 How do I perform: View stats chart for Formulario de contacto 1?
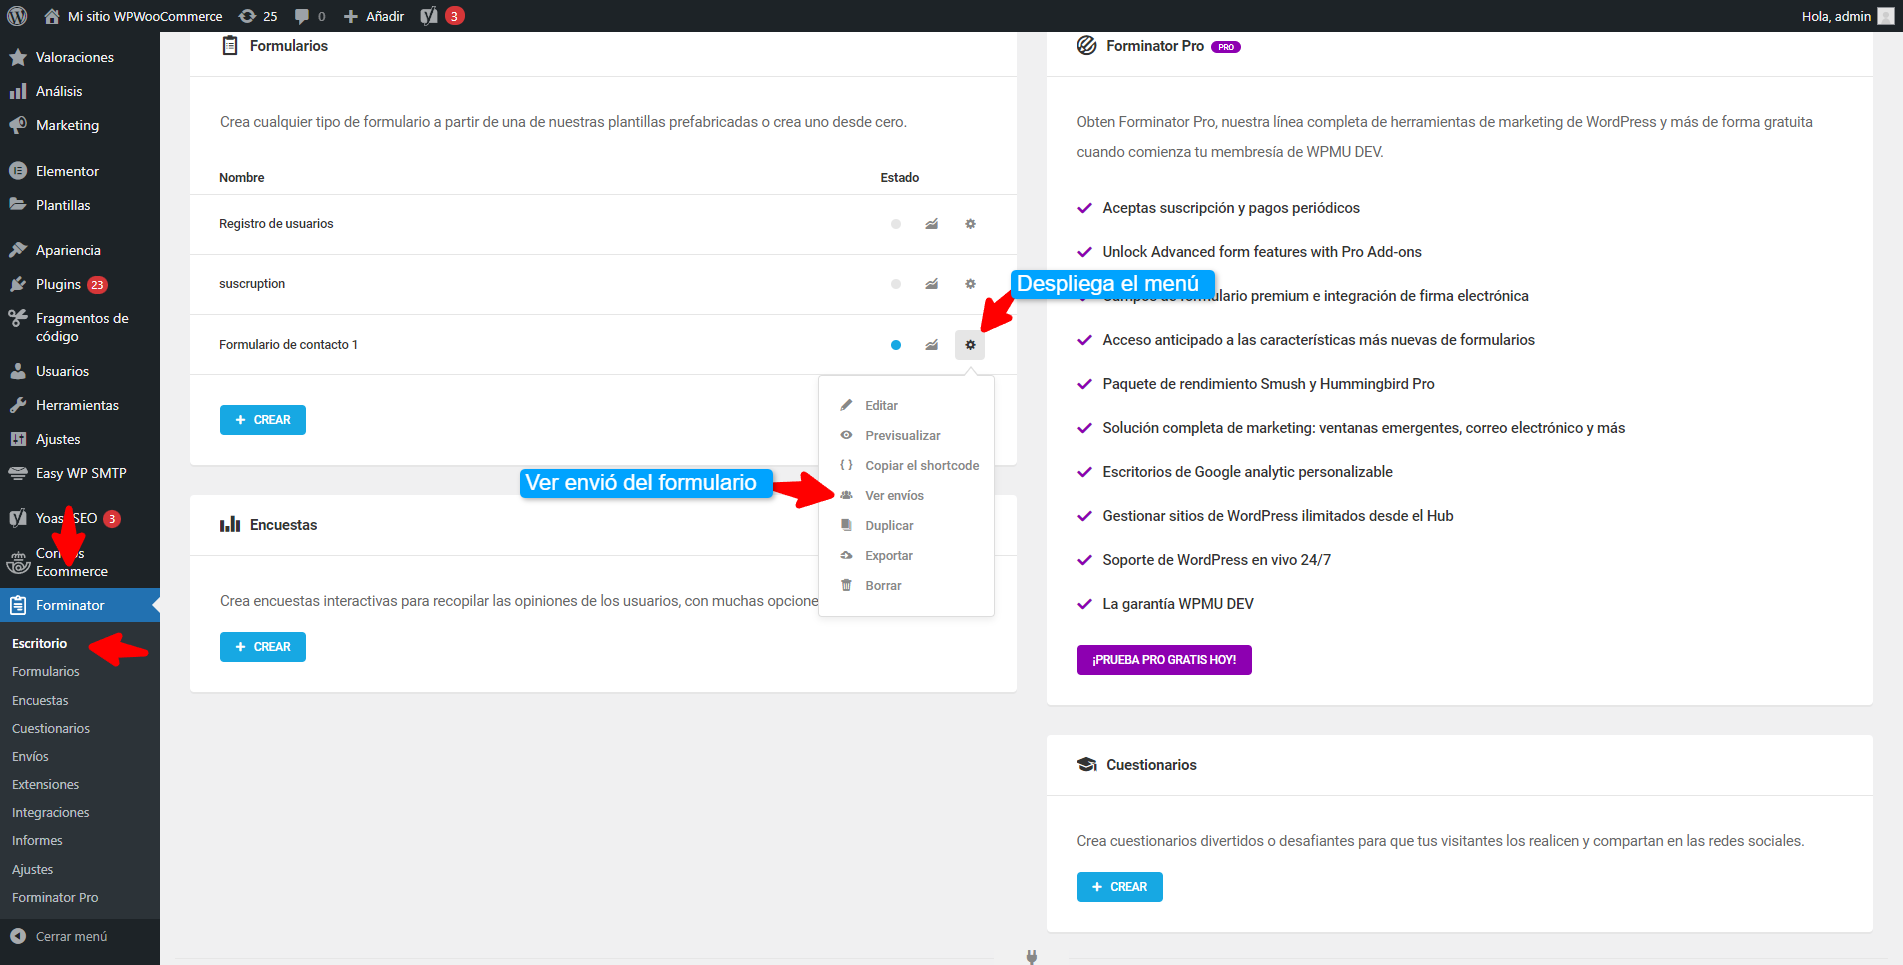pyautogui.click(x=932, y=345)
